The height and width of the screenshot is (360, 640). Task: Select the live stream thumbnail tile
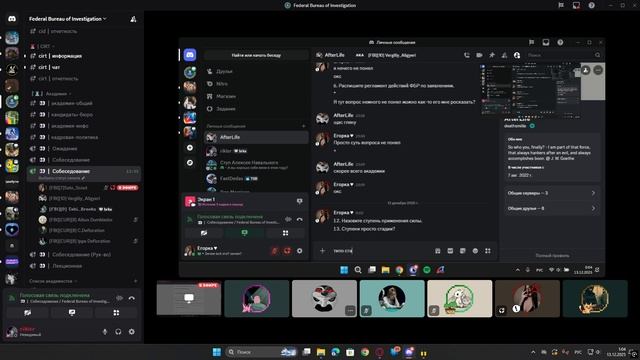[189, 298]
